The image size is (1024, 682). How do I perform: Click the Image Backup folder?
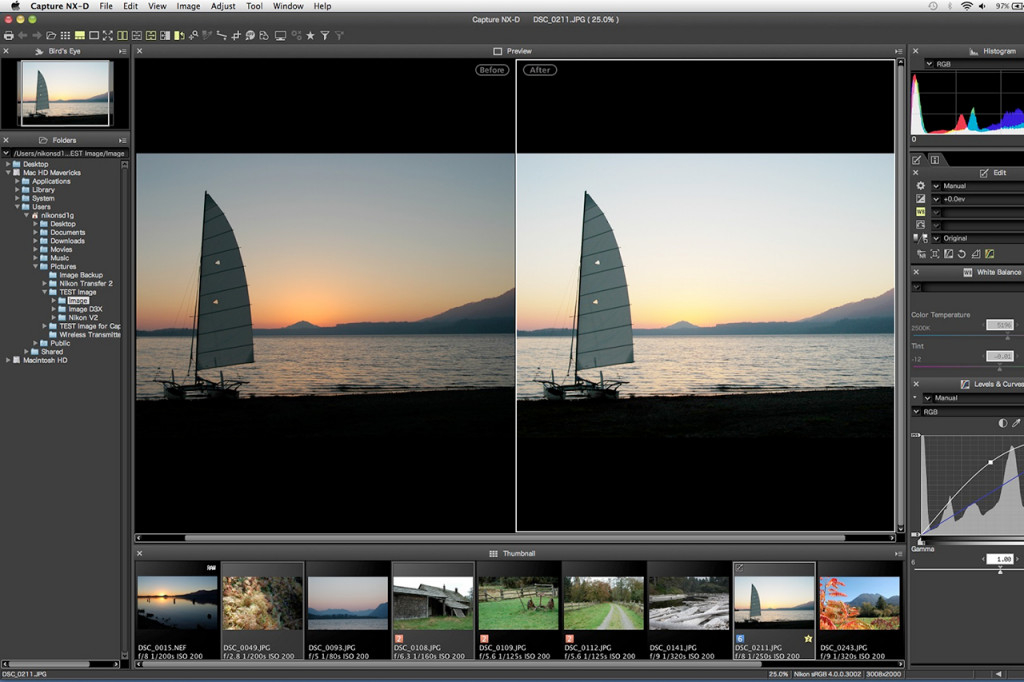pyautogui.click(x=80, y=275)
